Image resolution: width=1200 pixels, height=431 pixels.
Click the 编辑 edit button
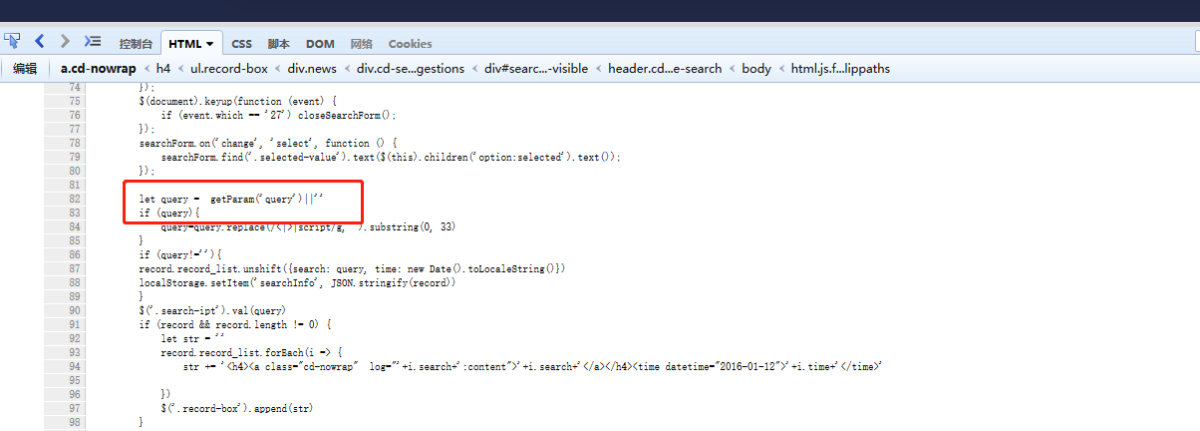click(x=25, y=69)
